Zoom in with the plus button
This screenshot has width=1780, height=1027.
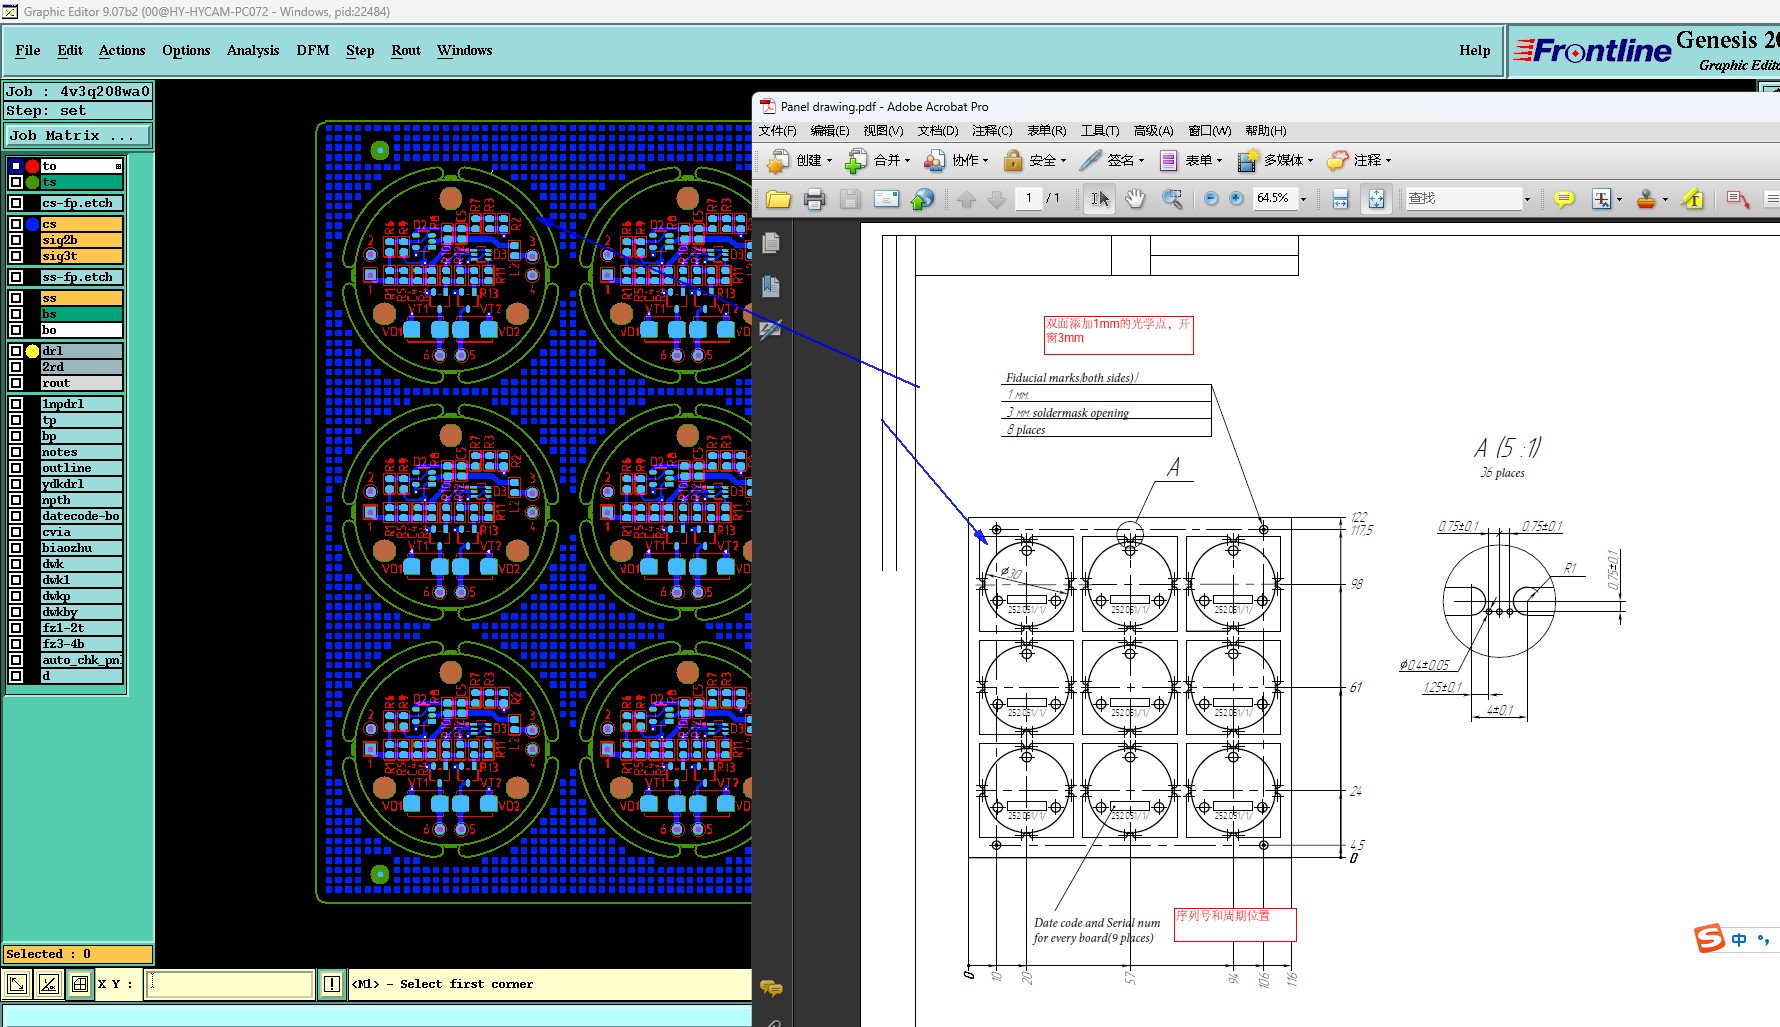(1236, 199)
